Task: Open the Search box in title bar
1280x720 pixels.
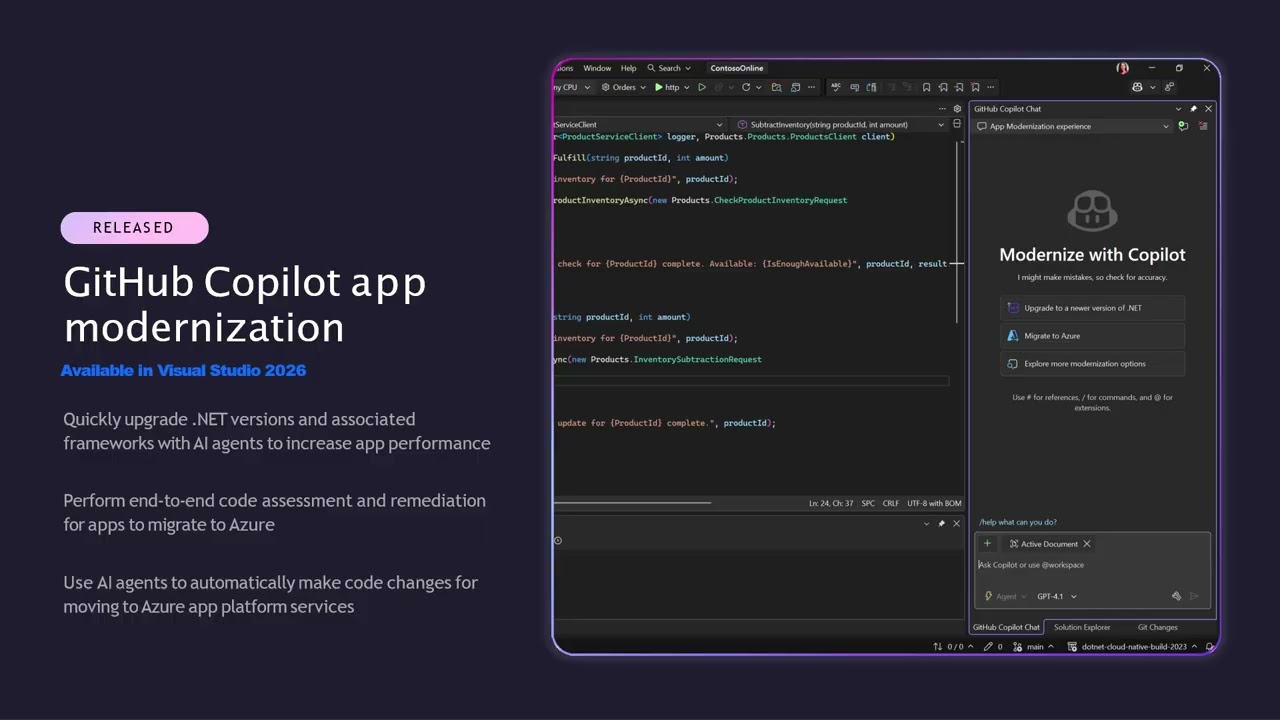Action: 669,68
